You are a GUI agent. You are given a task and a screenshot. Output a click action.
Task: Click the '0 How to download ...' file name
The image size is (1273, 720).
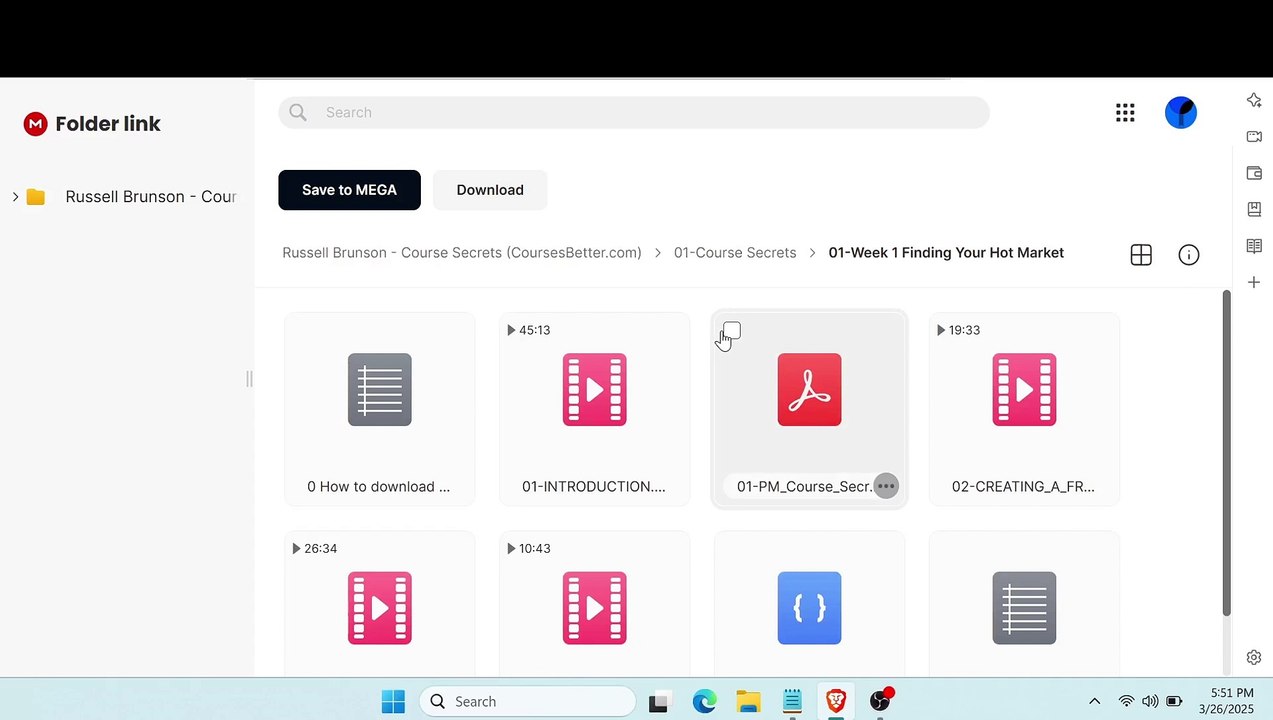click(379, 487)
